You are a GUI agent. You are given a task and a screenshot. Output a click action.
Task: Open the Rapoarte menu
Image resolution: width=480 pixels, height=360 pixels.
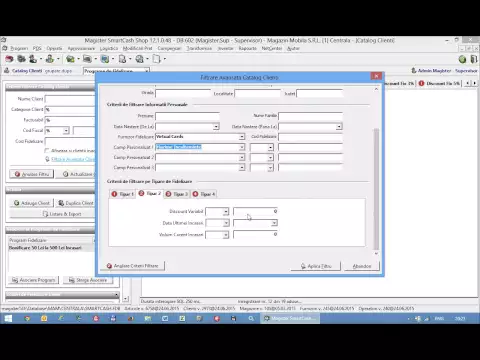(247, 48)
